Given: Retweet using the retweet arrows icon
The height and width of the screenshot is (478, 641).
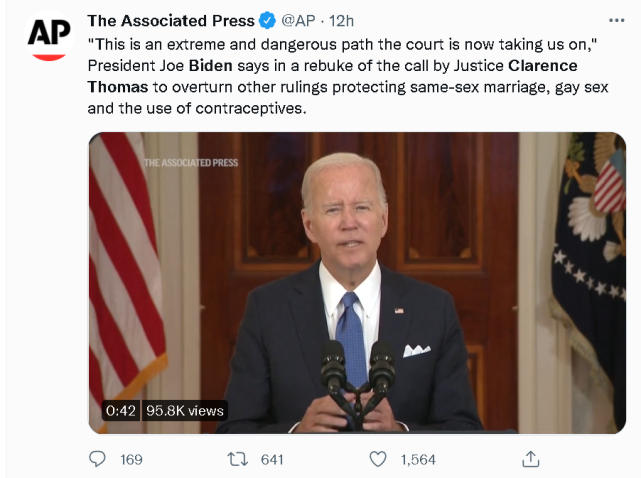Looking at the screenshot, I should click(236, 459).
